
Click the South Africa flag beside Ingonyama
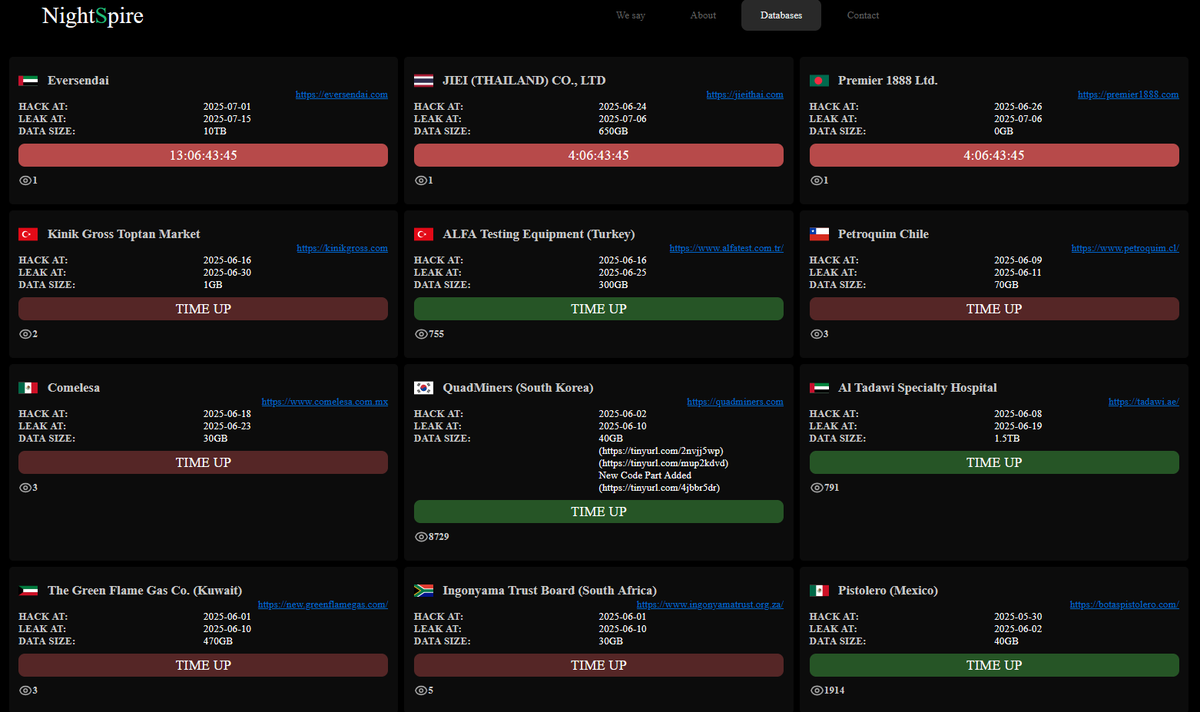pyautogui.click(x=424, y=591)
